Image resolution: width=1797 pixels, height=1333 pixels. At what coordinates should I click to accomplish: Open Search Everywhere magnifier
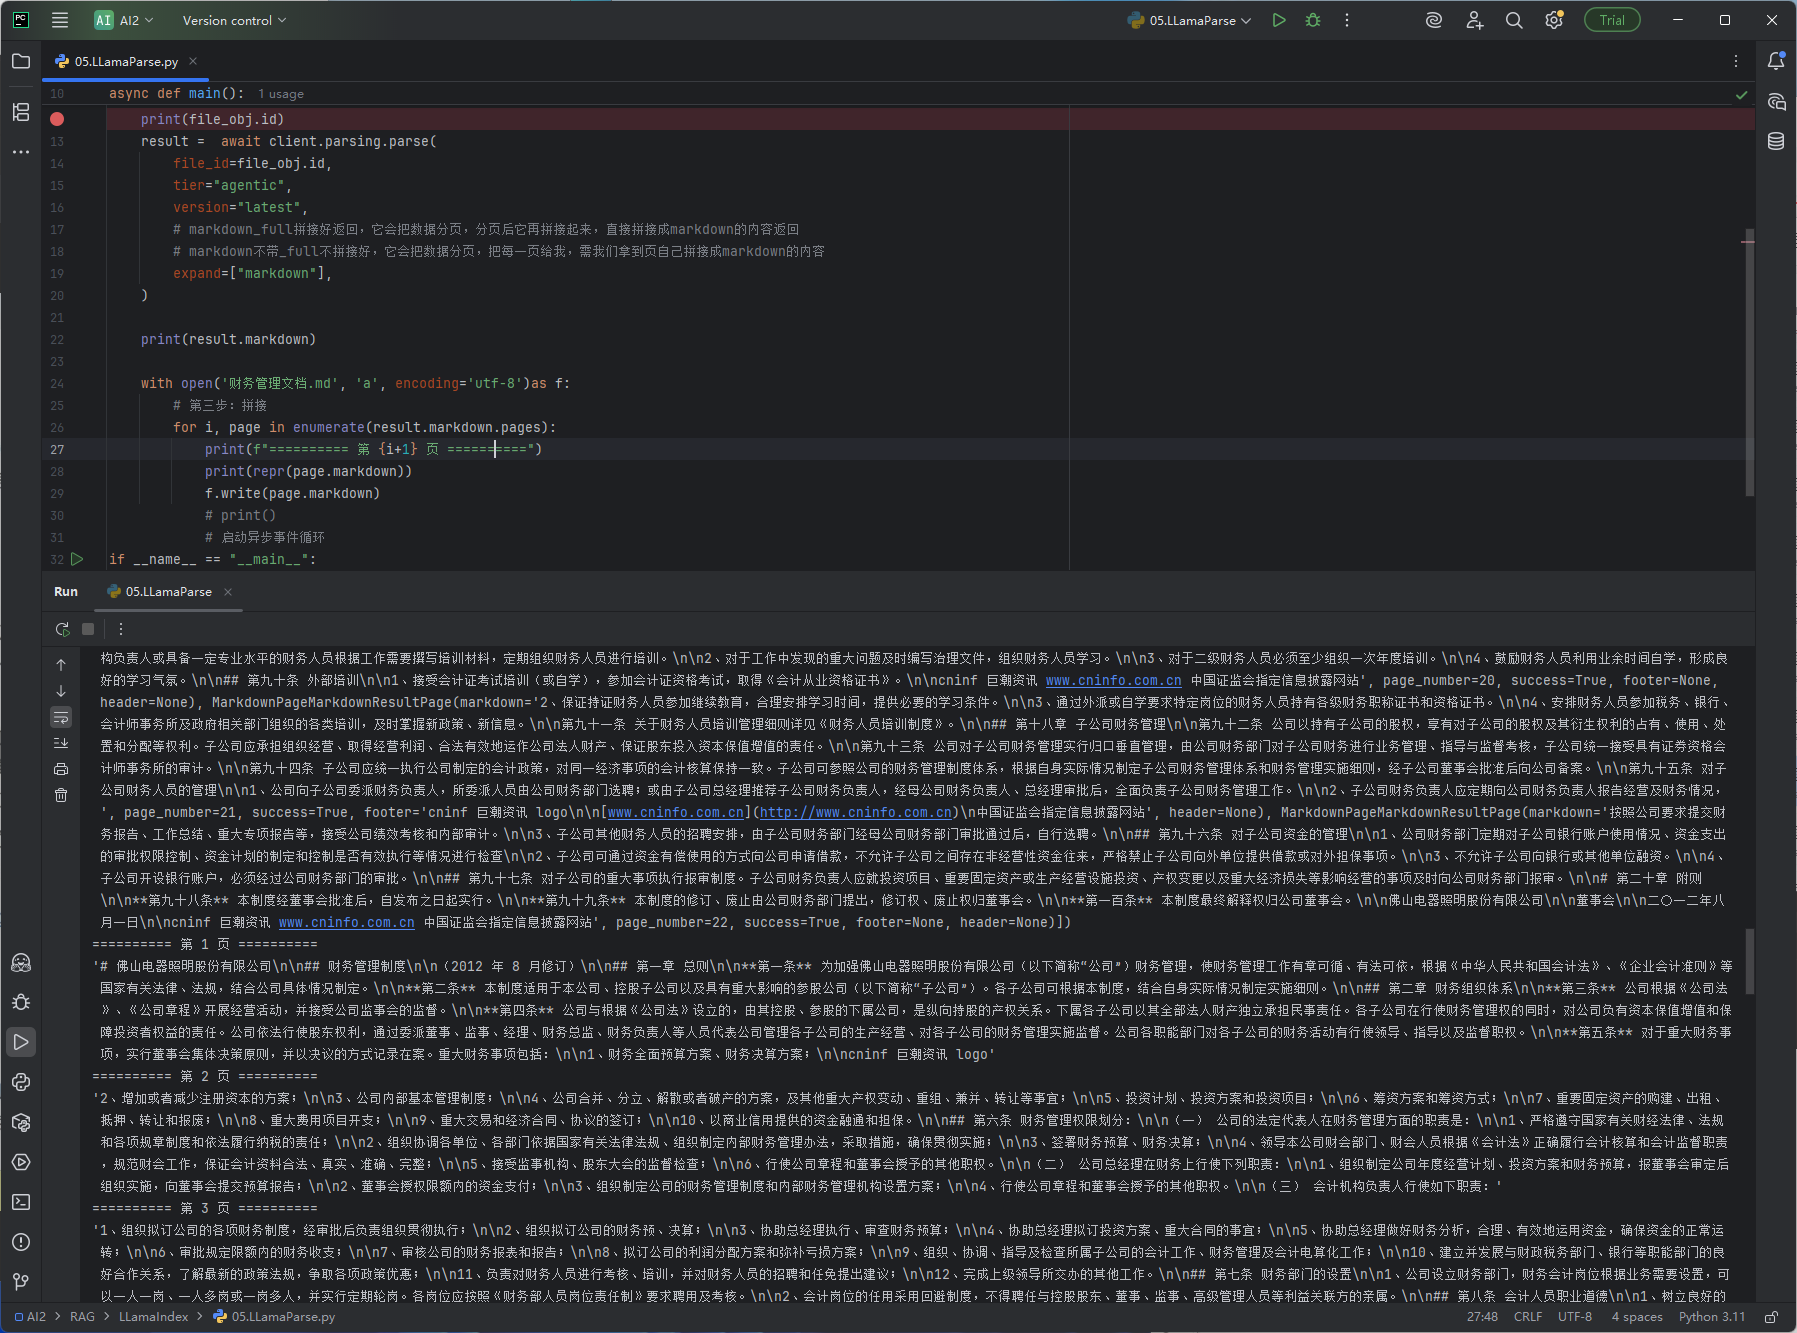tap(1514, 20)
